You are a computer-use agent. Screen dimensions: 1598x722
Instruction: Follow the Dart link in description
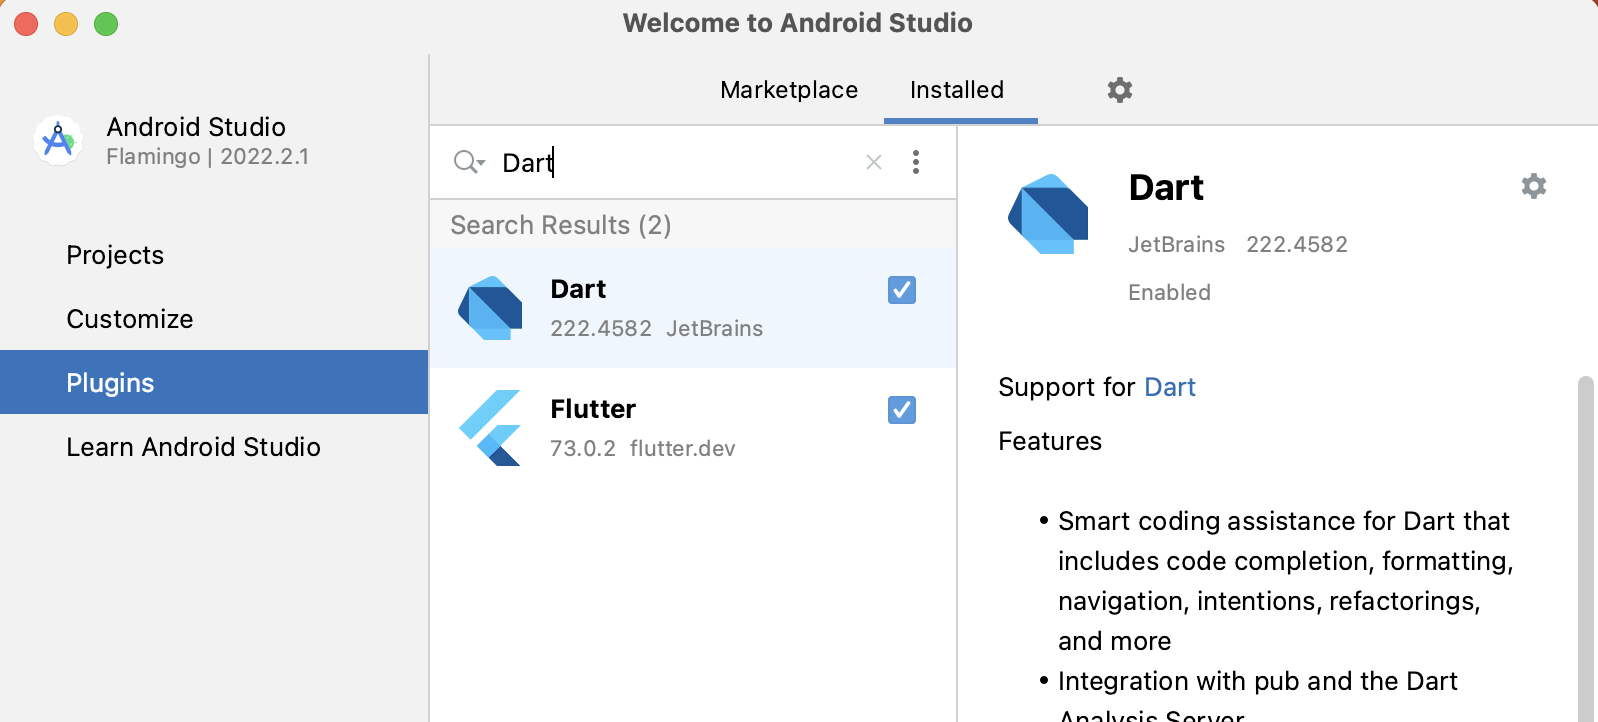1170,387
